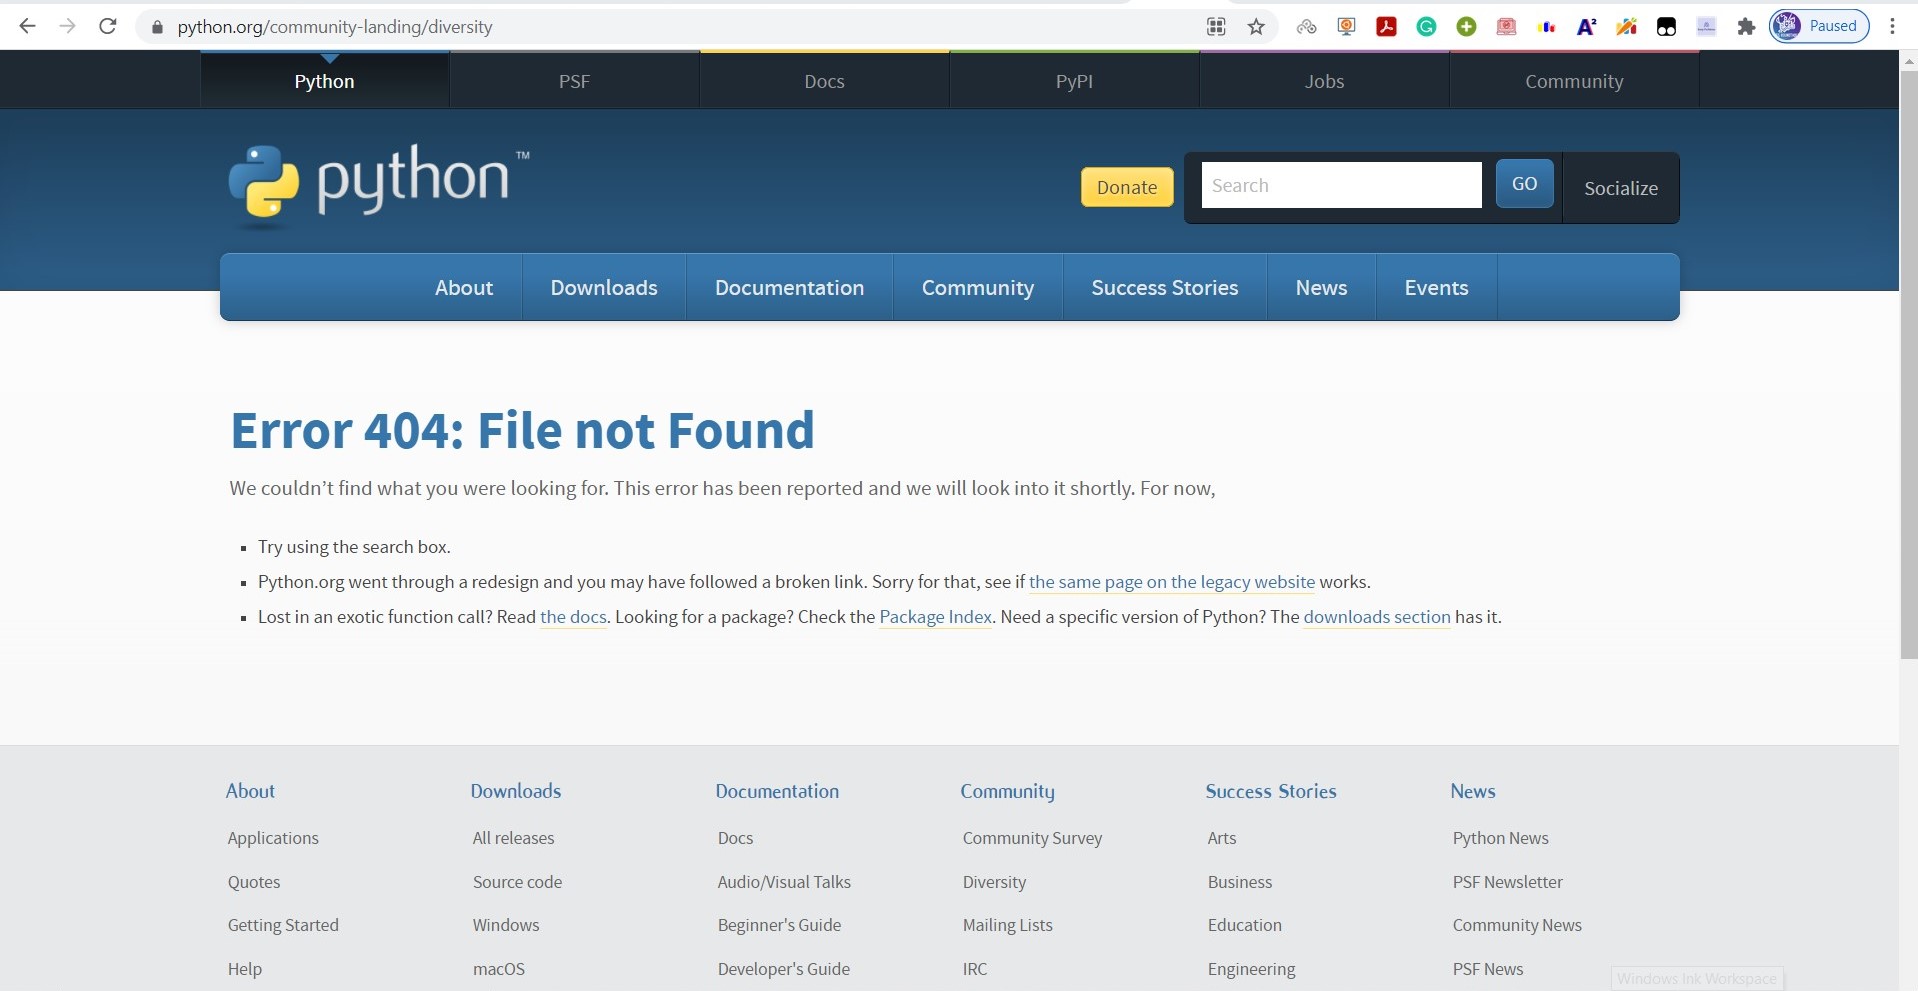1918x991 pixels.
Task: Open the Events main nav menu
Action: pyautogui.click(x=1436, y=288)
